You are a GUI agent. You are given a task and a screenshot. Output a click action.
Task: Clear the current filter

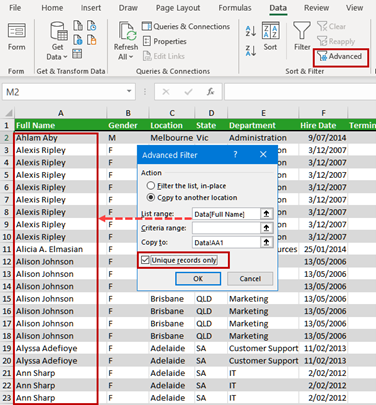pyautogui.click(x=332, y=26)
